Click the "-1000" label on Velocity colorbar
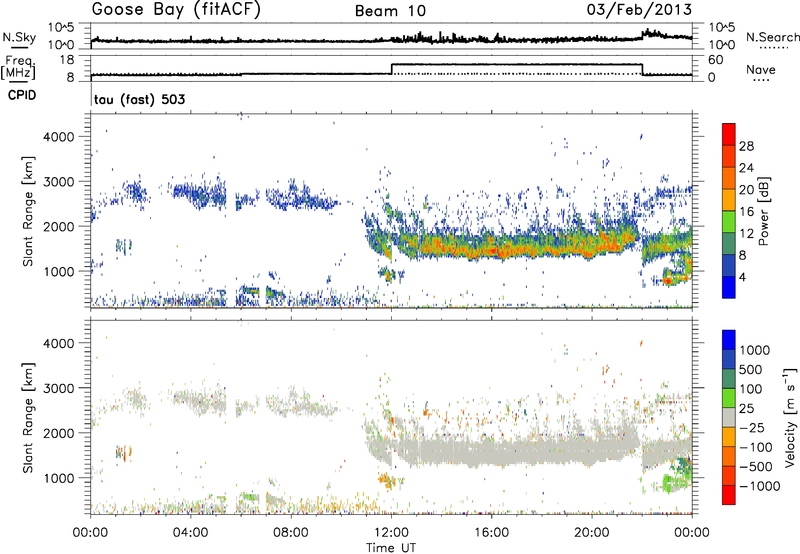This screenshot has height=554, width=800. pyautogui.click(x=759, y=486)
